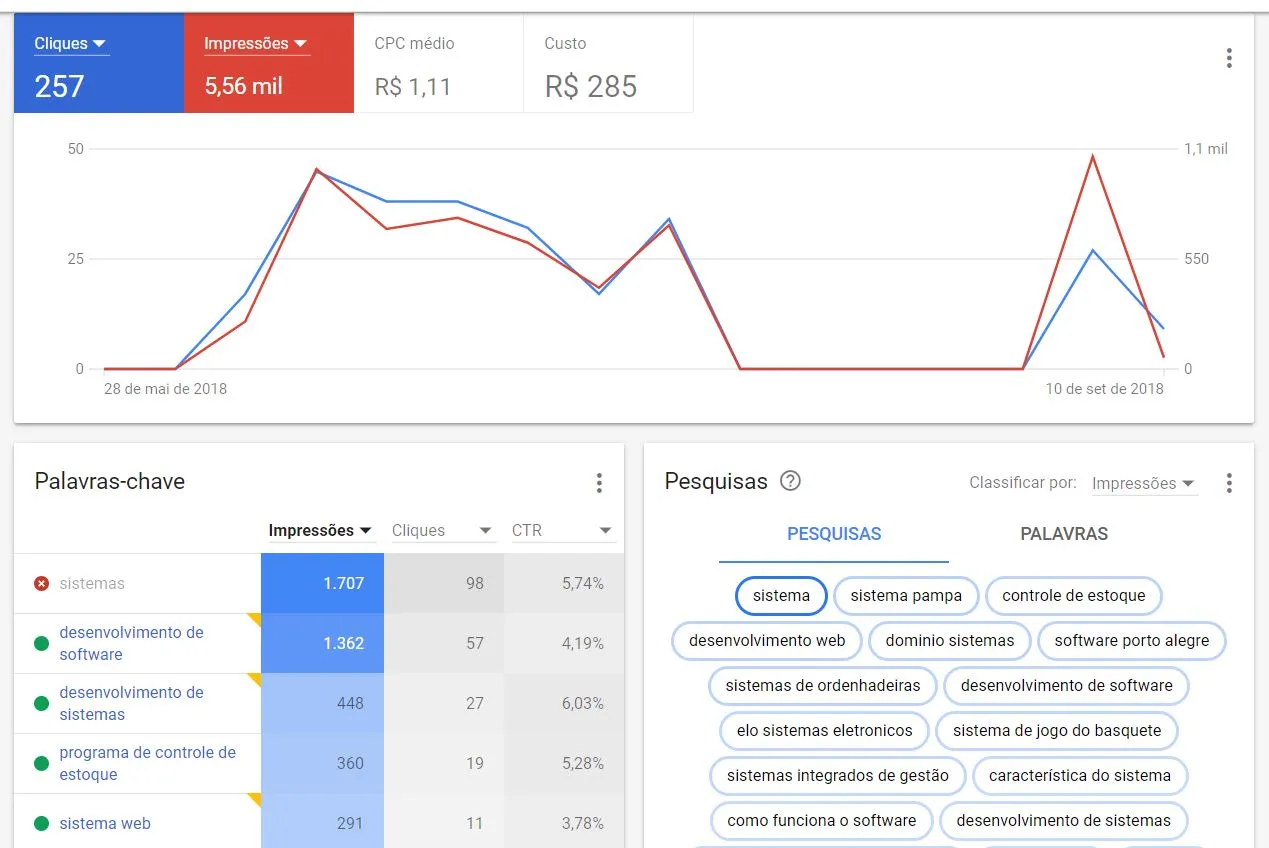Select the elo sistemas eletronicos chip
Screen dimensions: 1269x848
(x=824, y=731)
